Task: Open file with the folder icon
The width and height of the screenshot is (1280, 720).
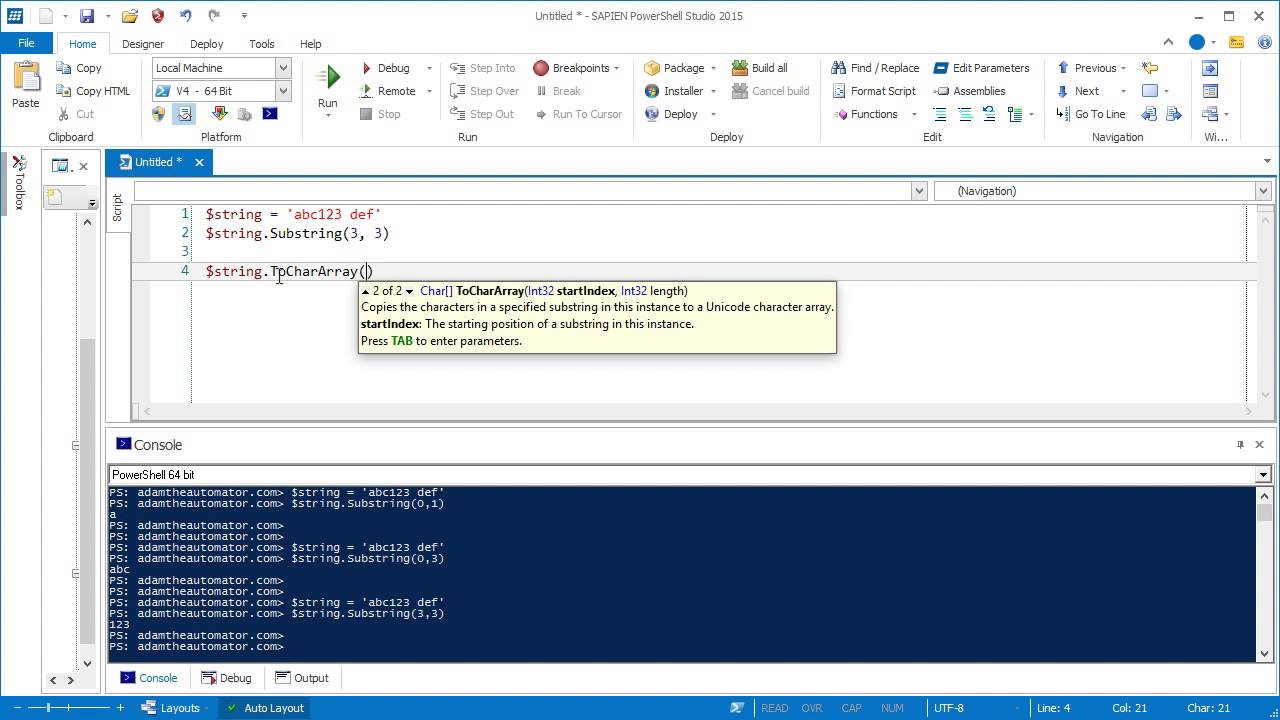Action: pyautogui.click(x=130, y=16)
